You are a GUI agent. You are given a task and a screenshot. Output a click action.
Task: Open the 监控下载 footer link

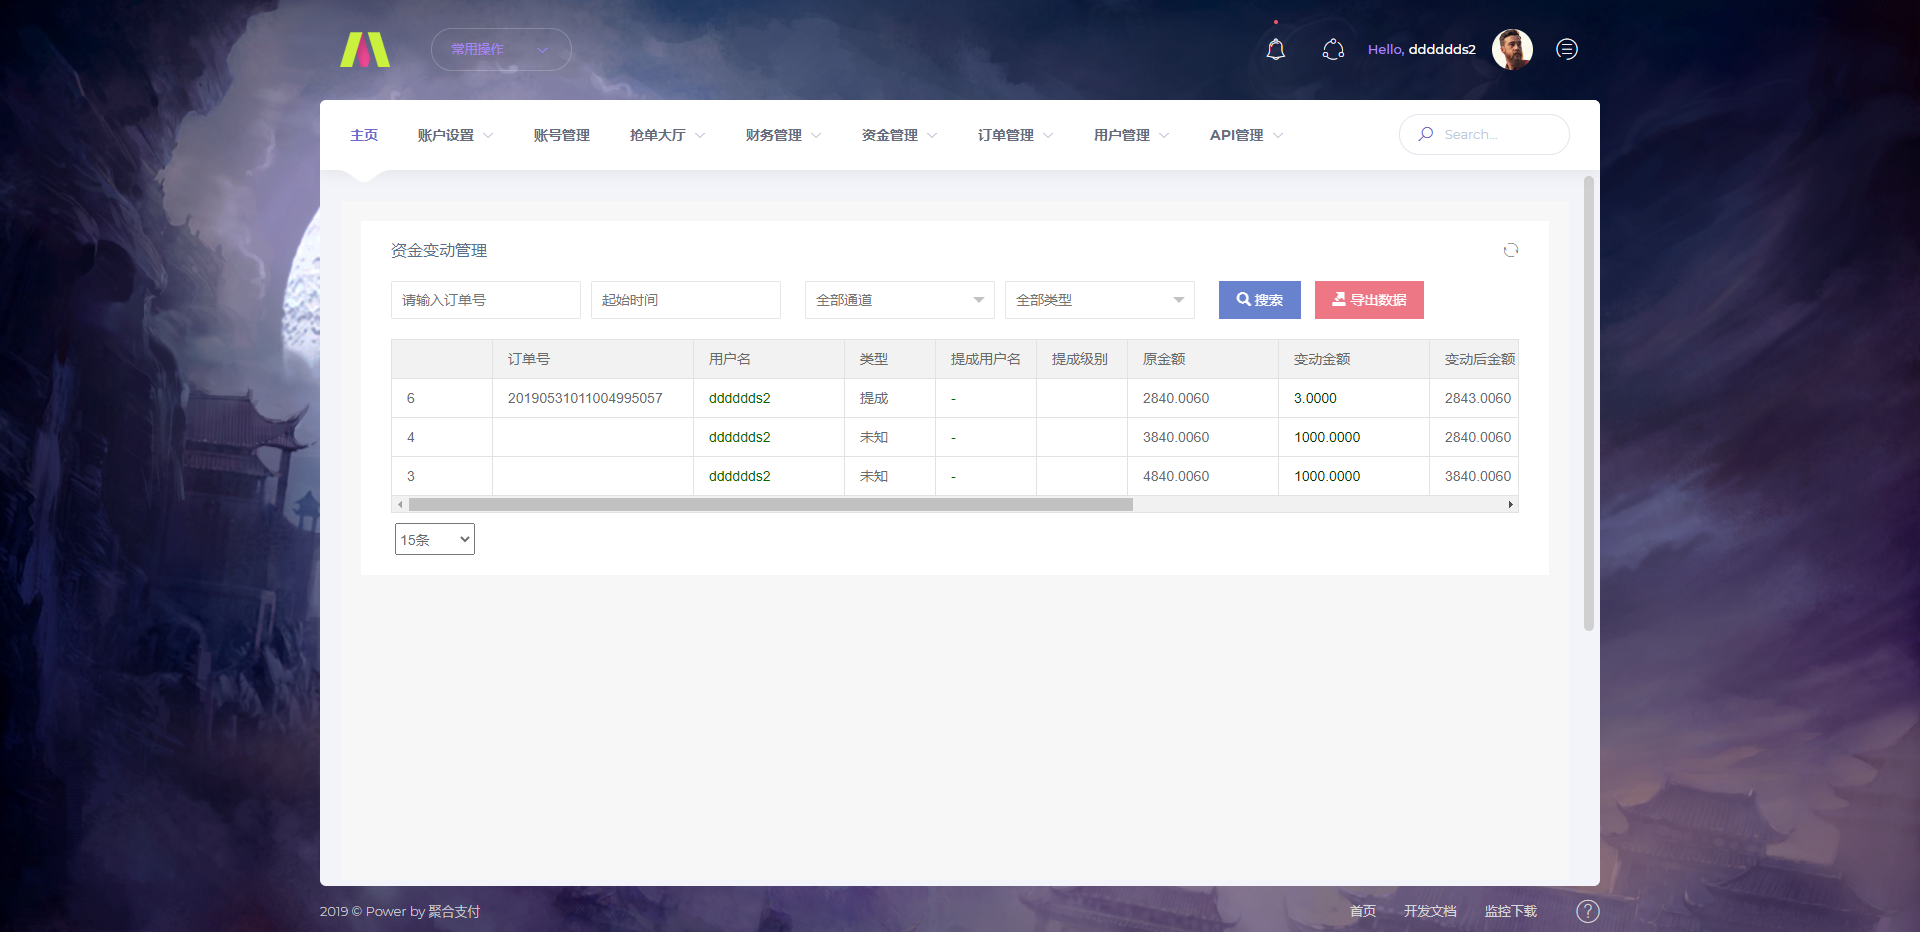[x=1511, y=911]
